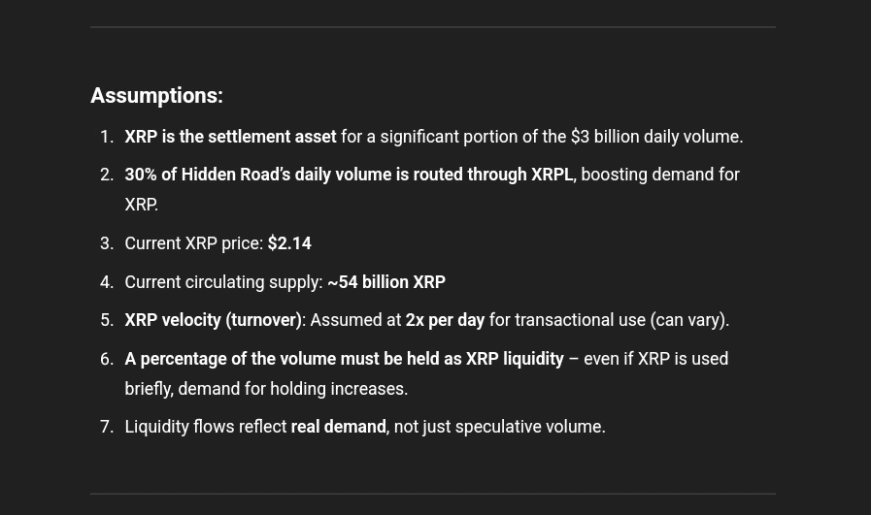This screenshot has height=515, width=873.
Task: Click not just speculative volume text
Action: click(499, 426)
